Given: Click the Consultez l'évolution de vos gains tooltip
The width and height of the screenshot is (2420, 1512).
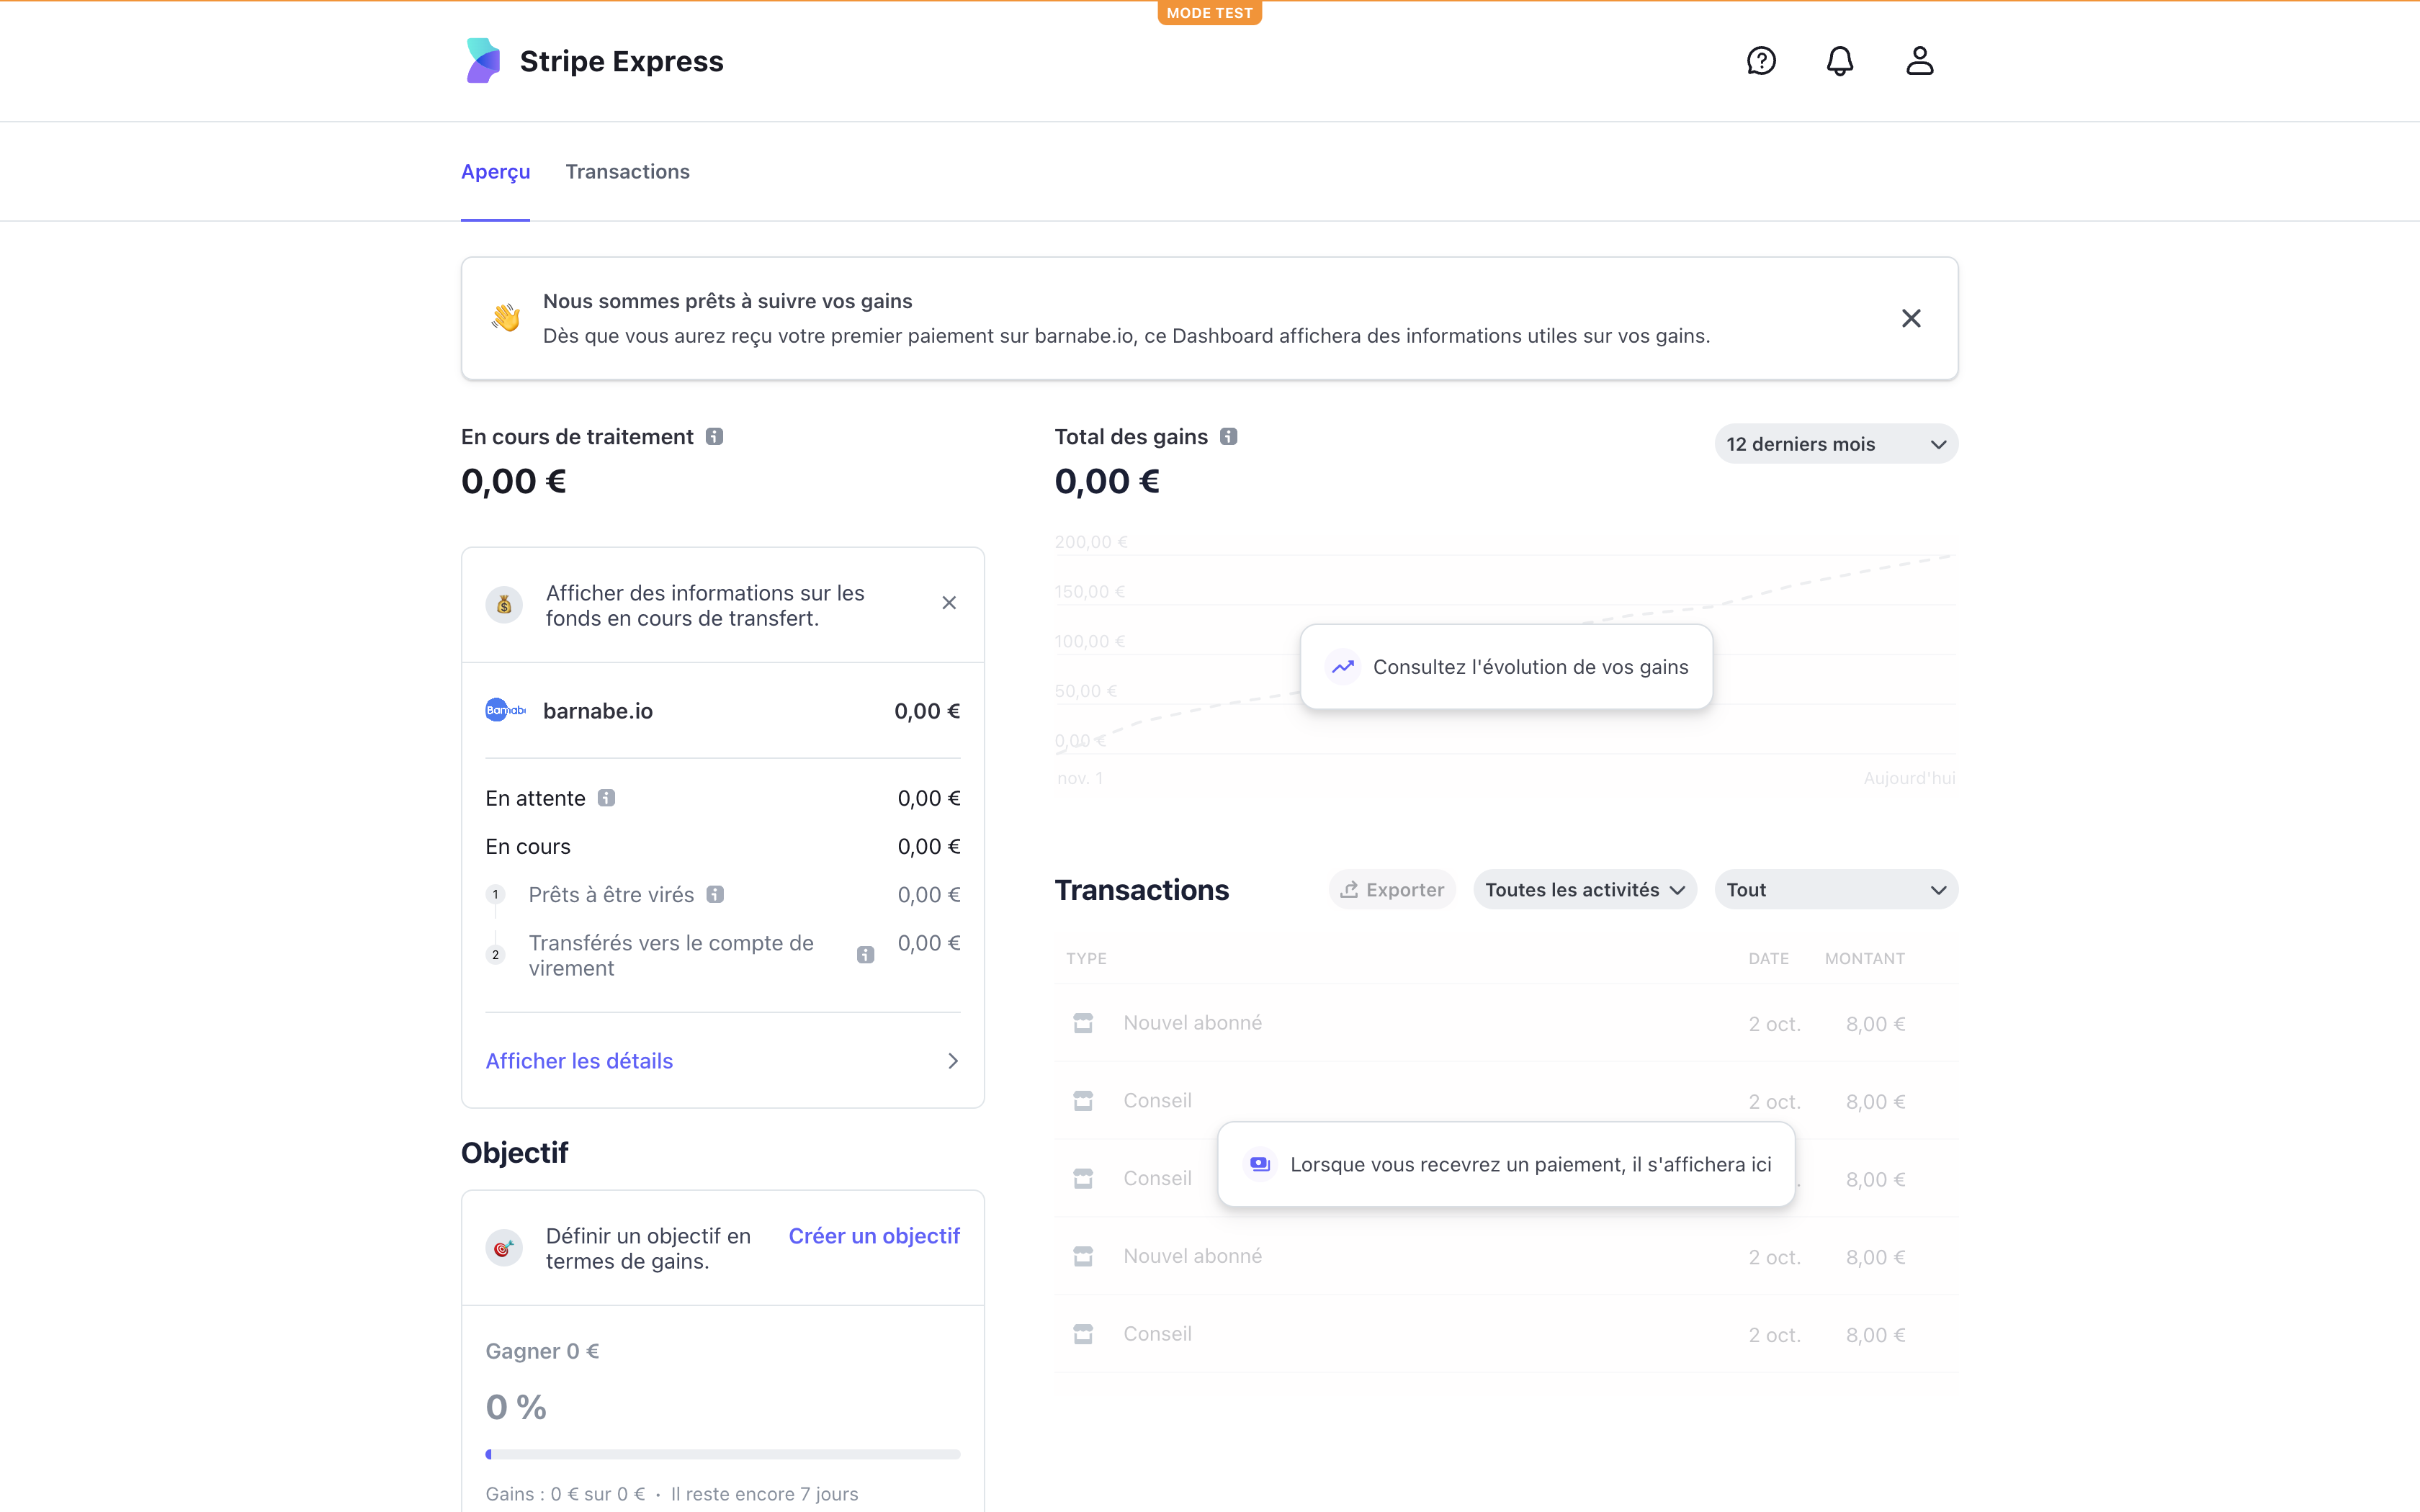Looking at the screenshot, I should [x=1506, y=667].
